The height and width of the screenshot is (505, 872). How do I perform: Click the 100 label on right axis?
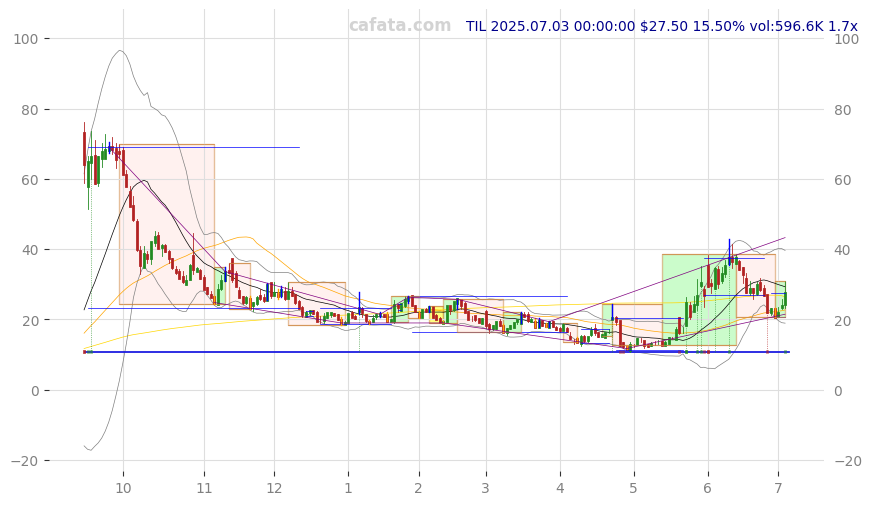pos(847,39)
